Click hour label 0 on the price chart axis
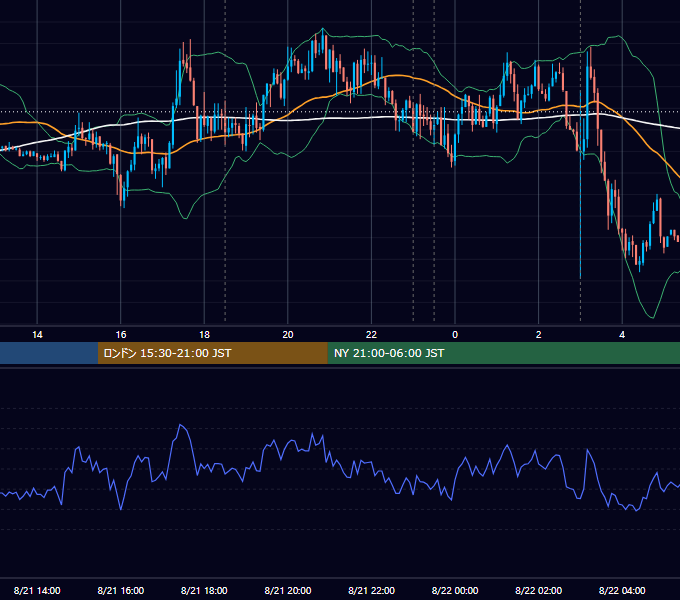The image size is (680, 600). click(x=455, y=335)
